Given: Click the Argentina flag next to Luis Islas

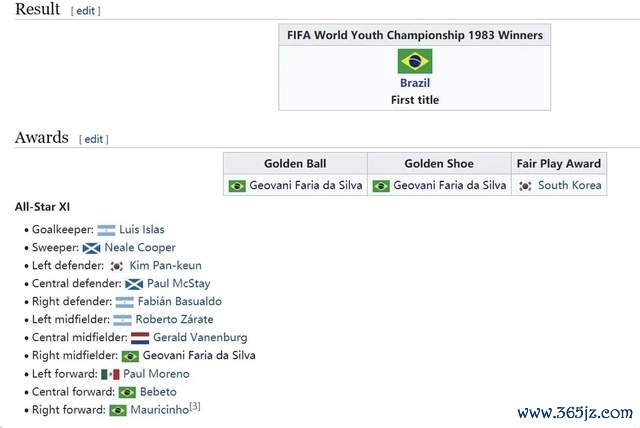Looking at the screenshot, I should tap(106, 230).
